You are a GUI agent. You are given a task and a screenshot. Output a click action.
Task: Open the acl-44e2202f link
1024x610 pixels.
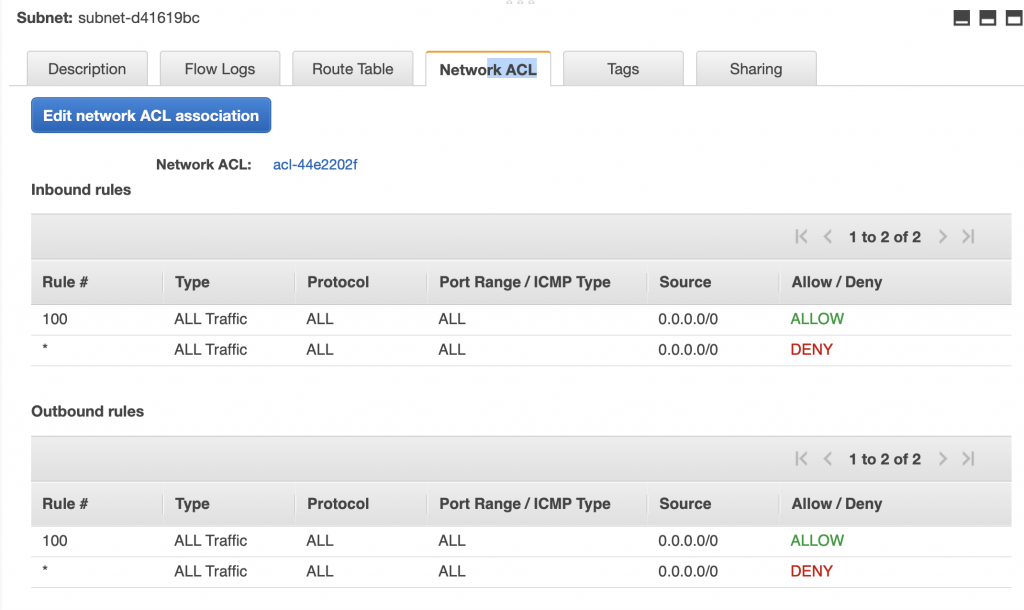coord(315,165)
